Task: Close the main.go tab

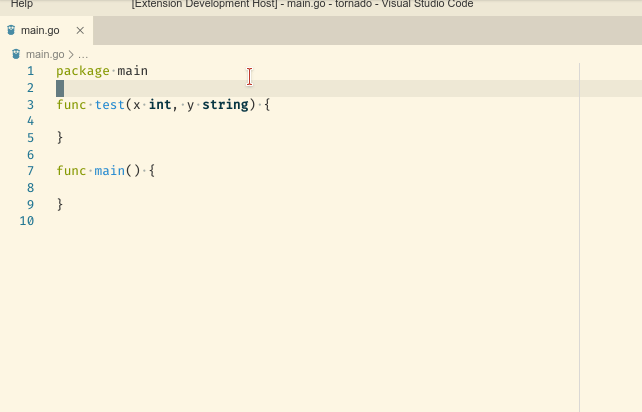Action: 80,30
